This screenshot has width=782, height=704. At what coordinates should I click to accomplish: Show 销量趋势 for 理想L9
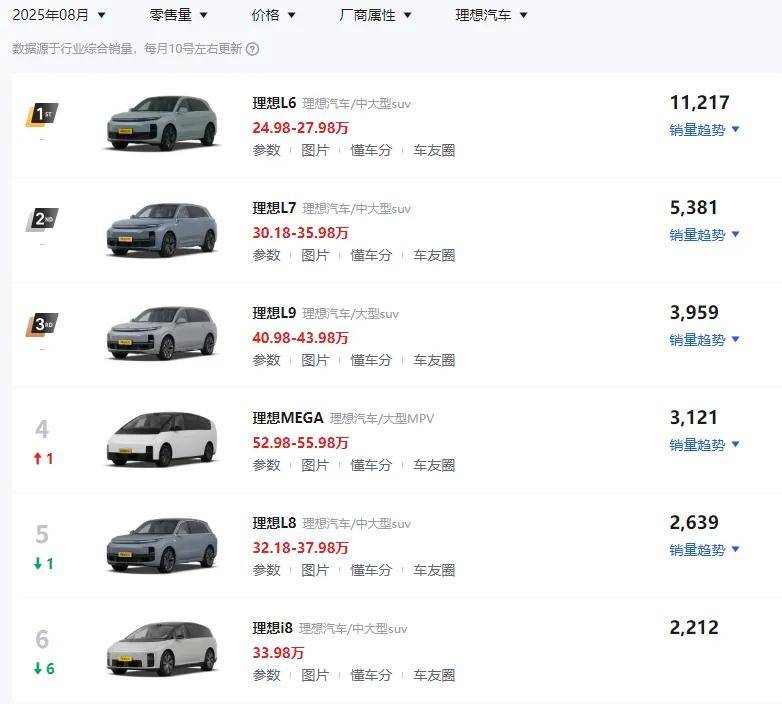pyautogui.click(x=704, y=340)
